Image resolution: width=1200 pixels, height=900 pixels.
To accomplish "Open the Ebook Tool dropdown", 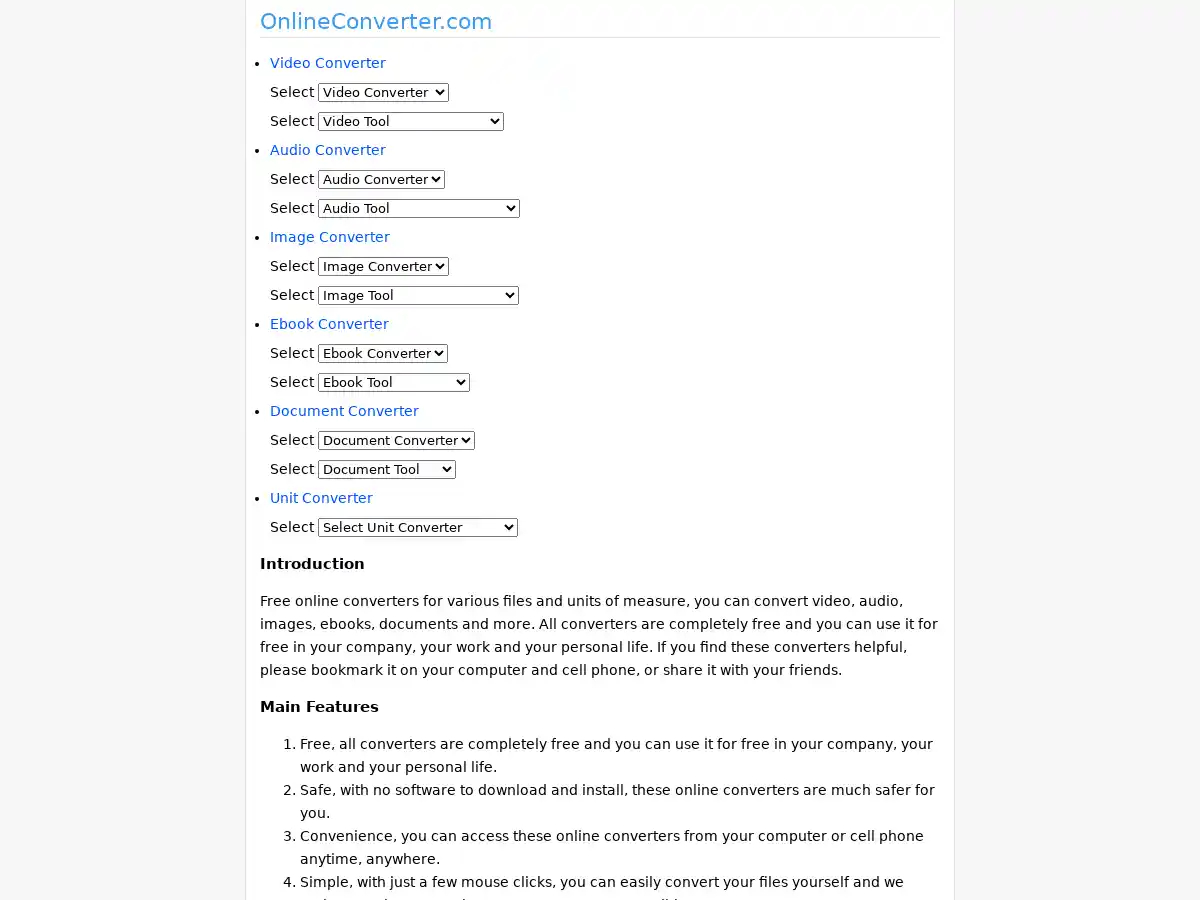I will tap(393, 382).
